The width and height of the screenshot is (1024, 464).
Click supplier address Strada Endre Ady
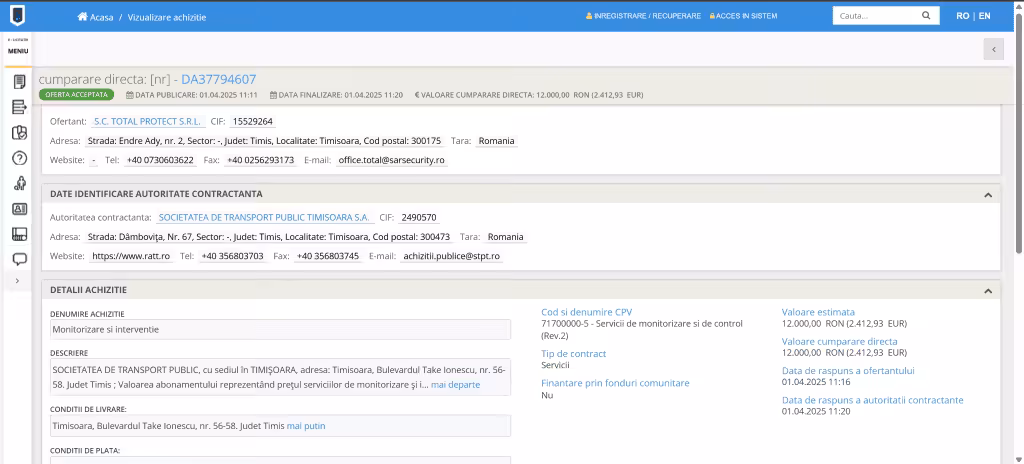coord(264,141)
